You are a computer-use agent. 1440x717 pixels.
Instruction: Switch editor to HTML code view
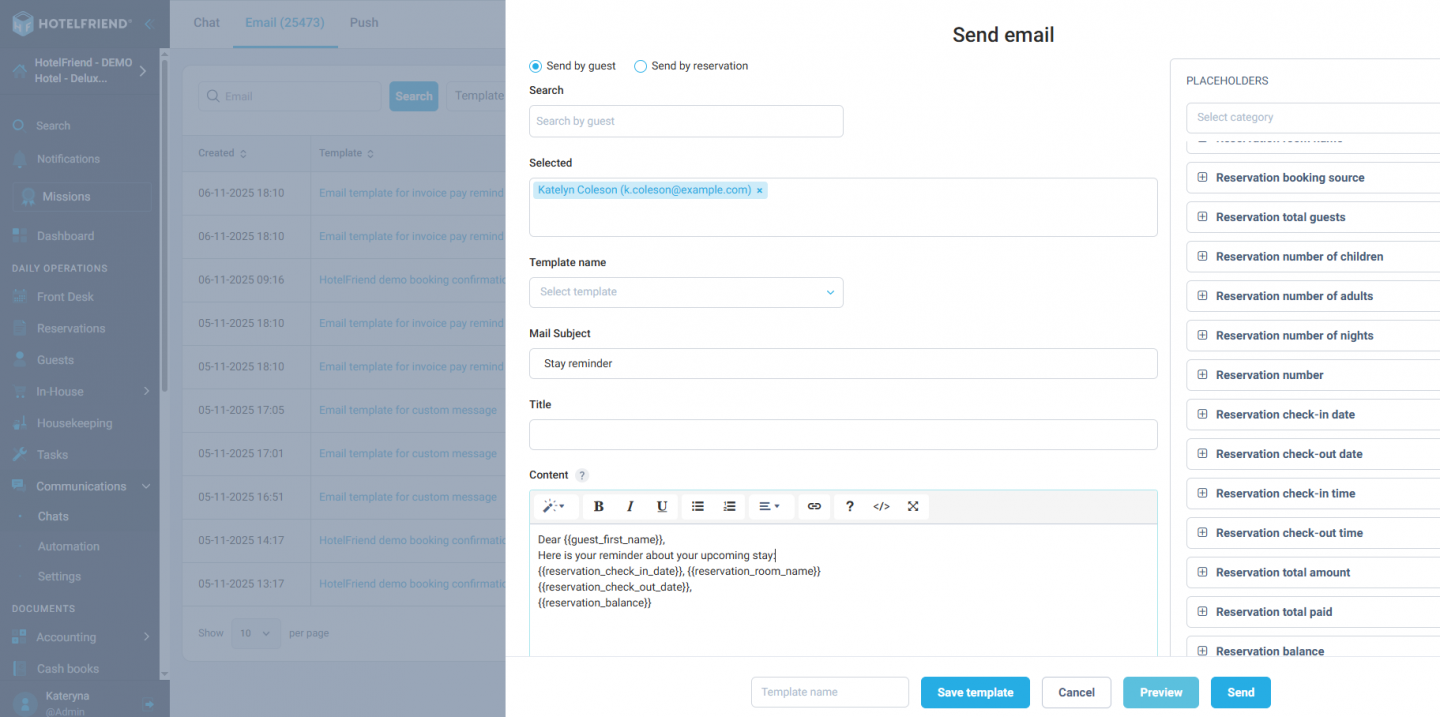881,506
